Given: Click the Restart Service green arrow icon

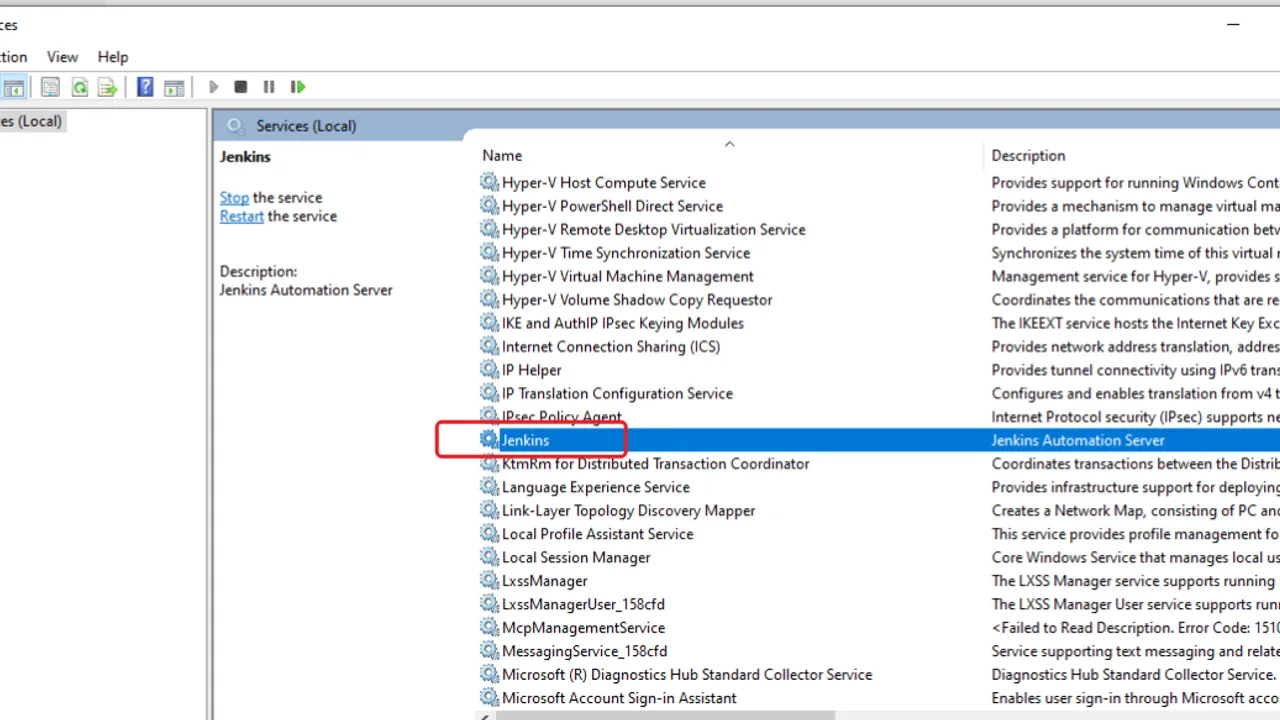Looking at the screenshot, I should point(298,87).
